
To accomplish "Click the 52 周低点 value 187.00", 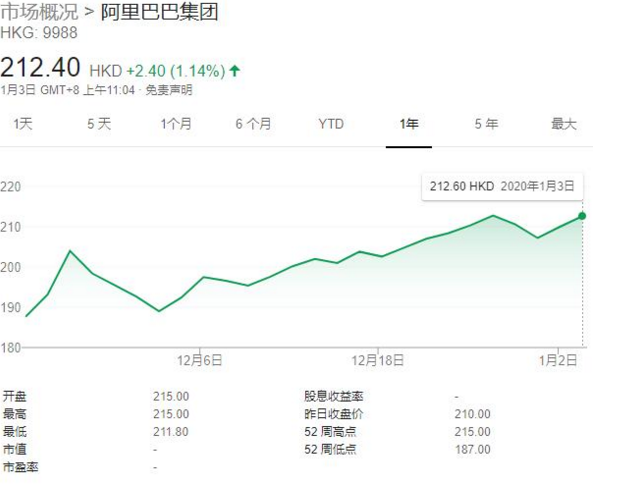I will (472, 450).
